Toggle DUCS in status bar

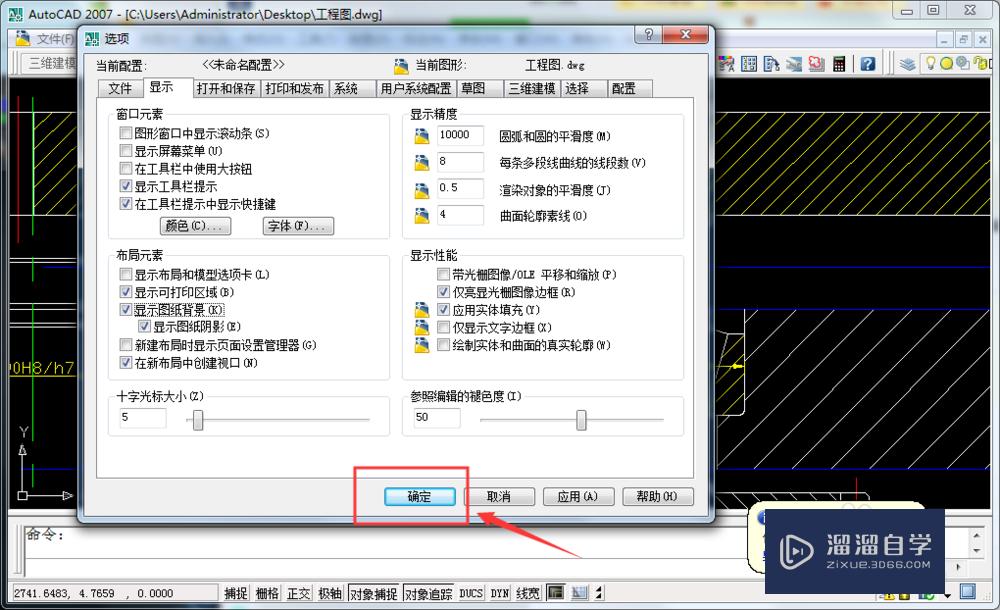(471, 593)
